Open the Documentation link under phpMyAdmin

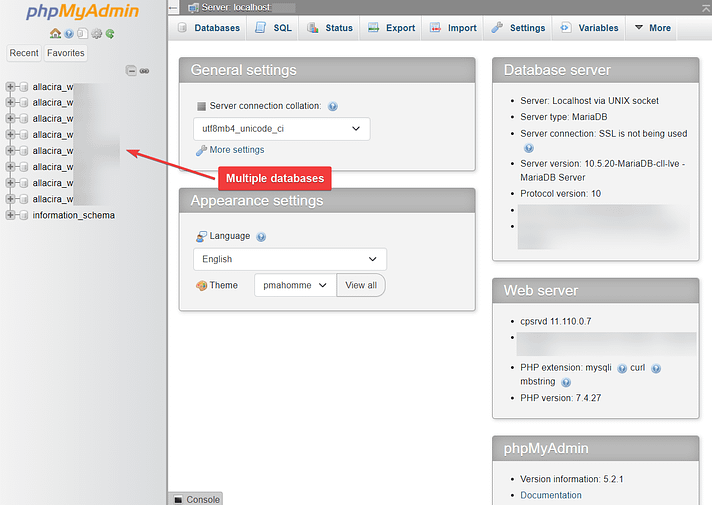click(551, 495)
